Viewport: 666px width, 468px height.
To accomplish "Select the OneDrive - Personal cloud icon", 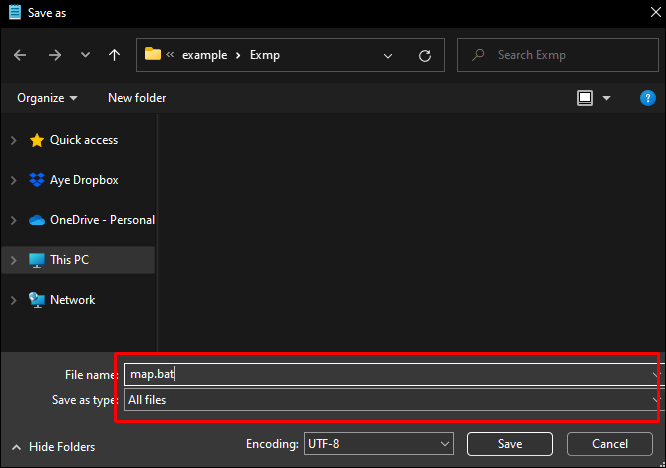I will pyautogui.click(x=37, y=220).
